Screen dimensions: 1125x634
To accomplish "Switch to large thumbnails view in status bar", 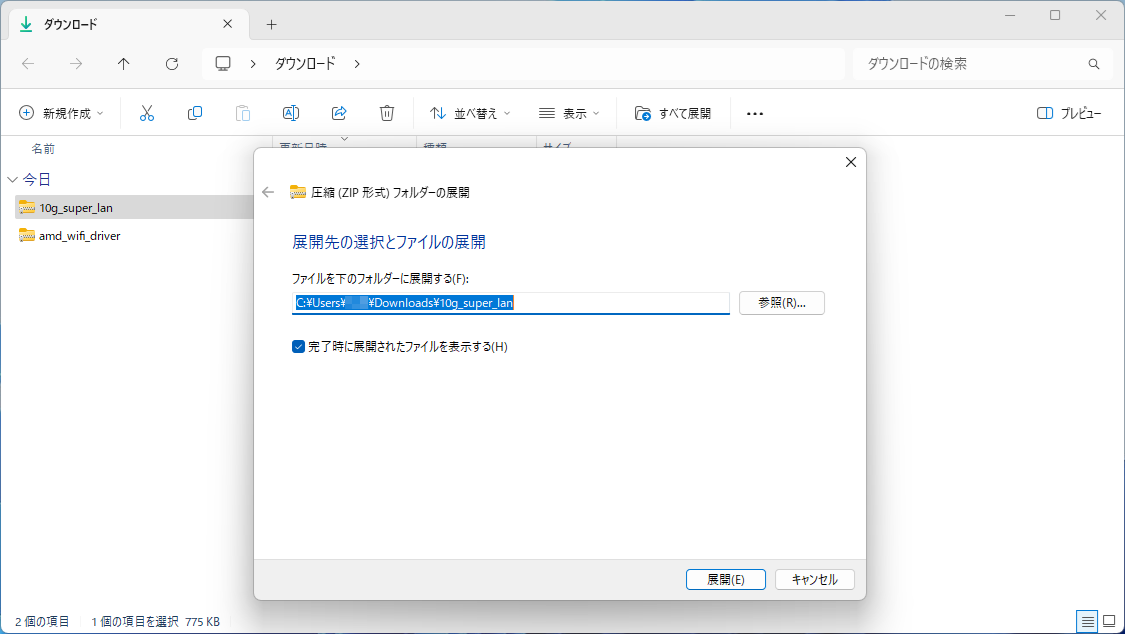I will click(x=1107, y=621).
